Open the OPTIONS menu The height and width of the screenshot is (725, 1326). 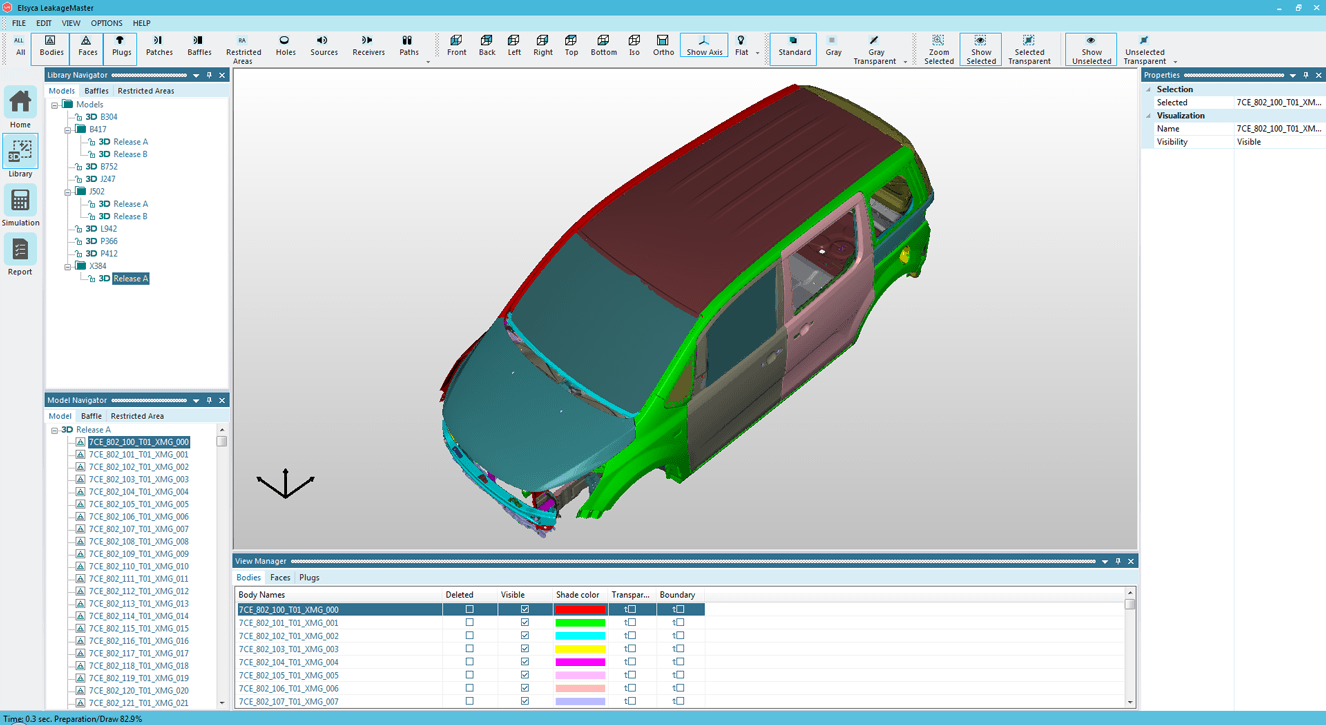[x=106, y=23]
